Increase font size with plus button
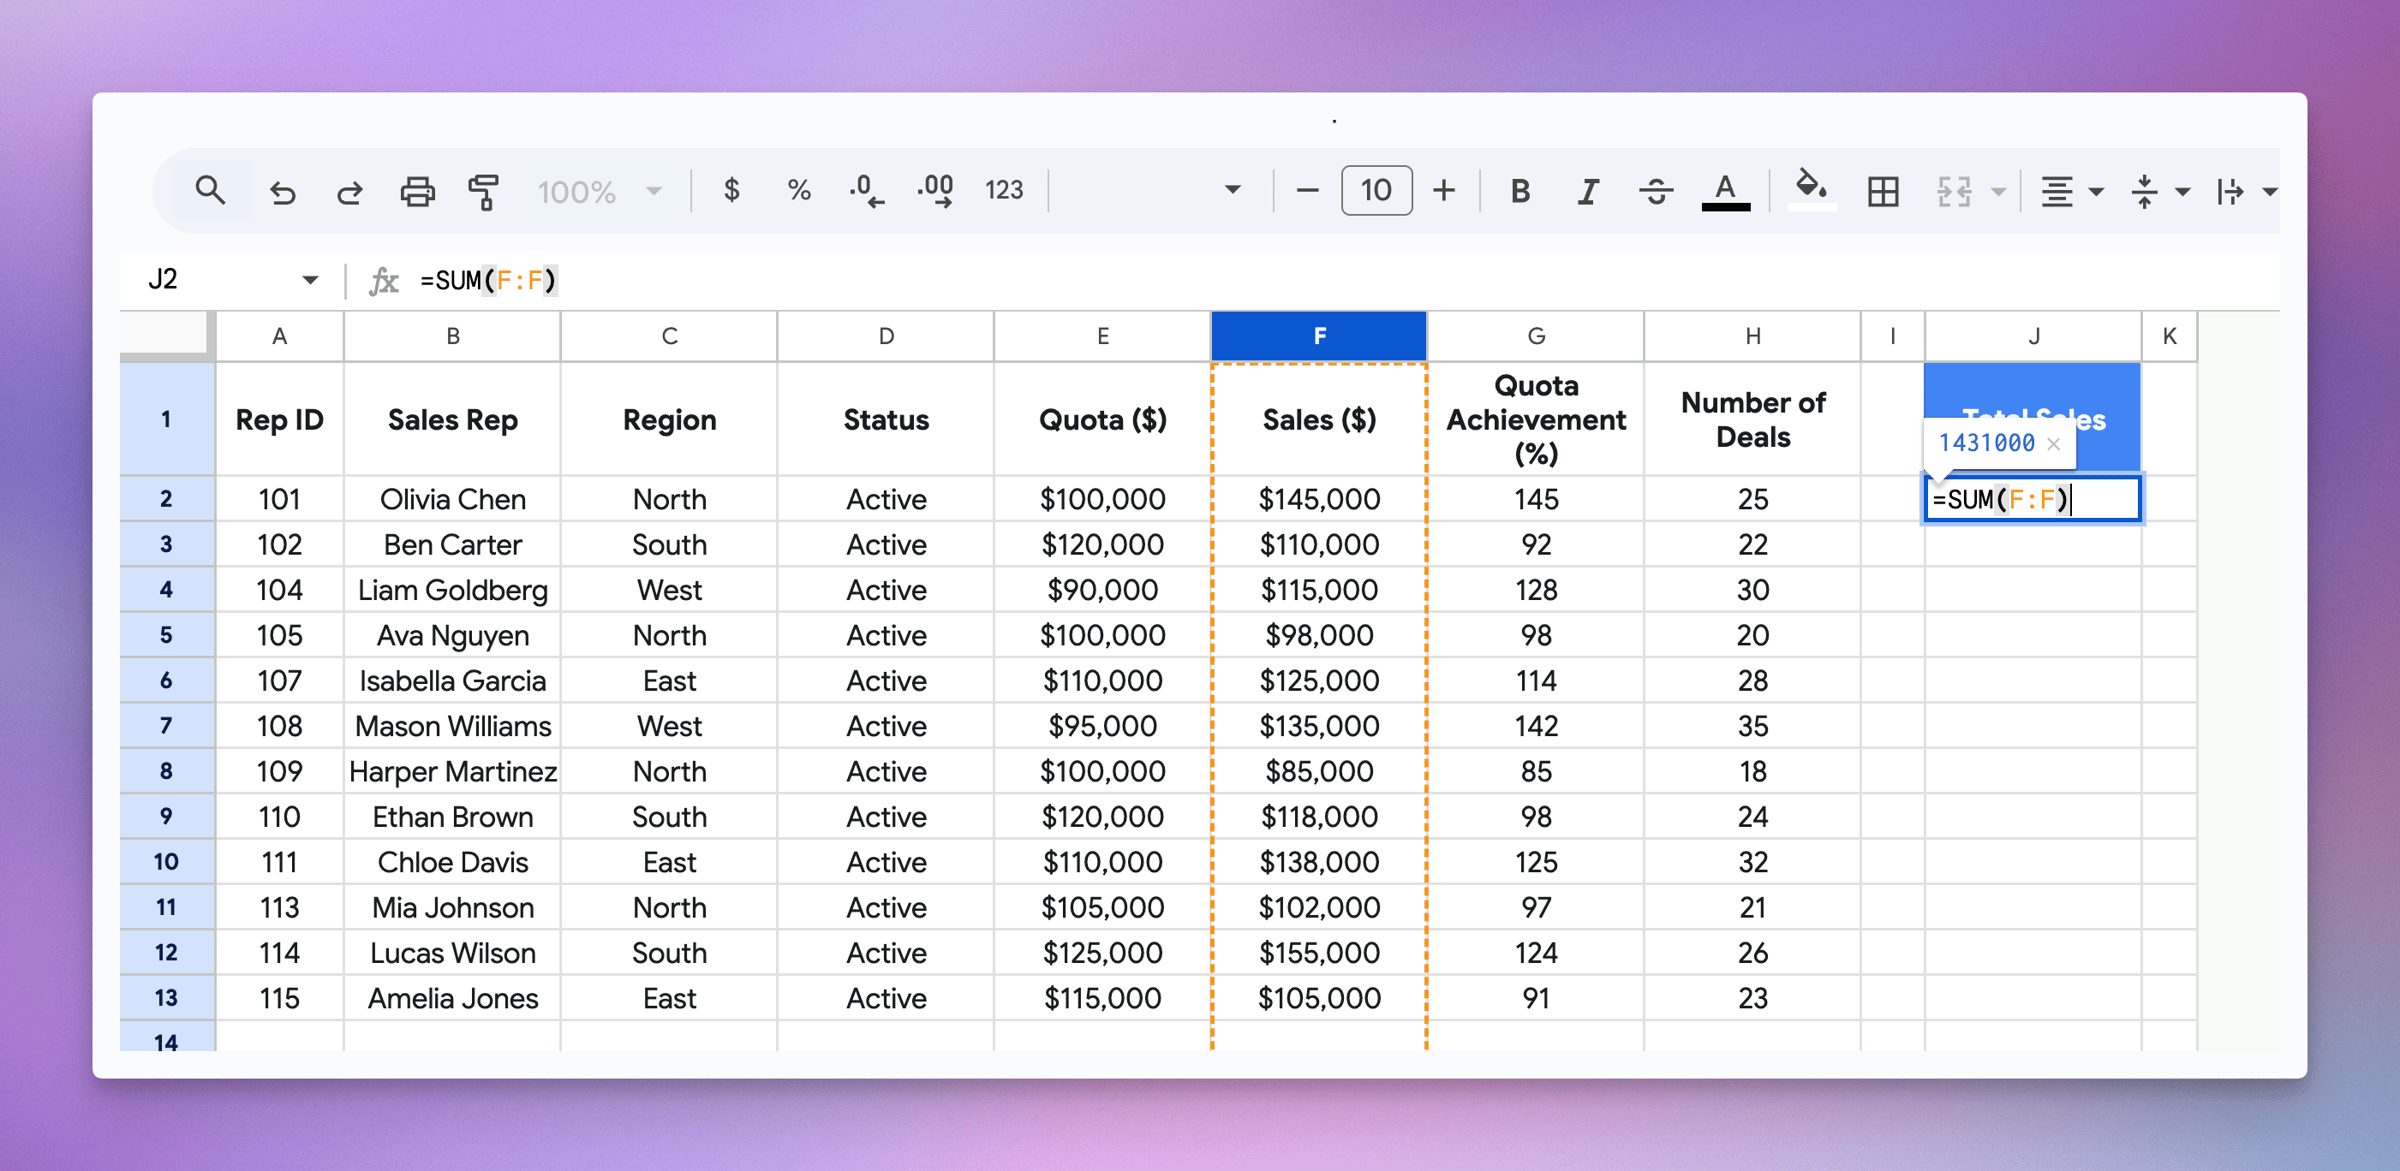Screen dimensions: 2400x1171 pyautogui.click(x=1443, y=190)
